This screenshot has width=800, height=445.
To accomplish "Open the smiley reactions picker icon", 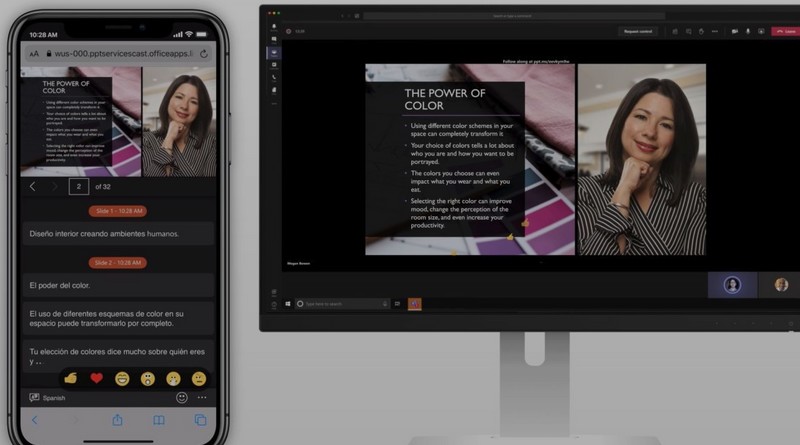I will pos(182,398).
